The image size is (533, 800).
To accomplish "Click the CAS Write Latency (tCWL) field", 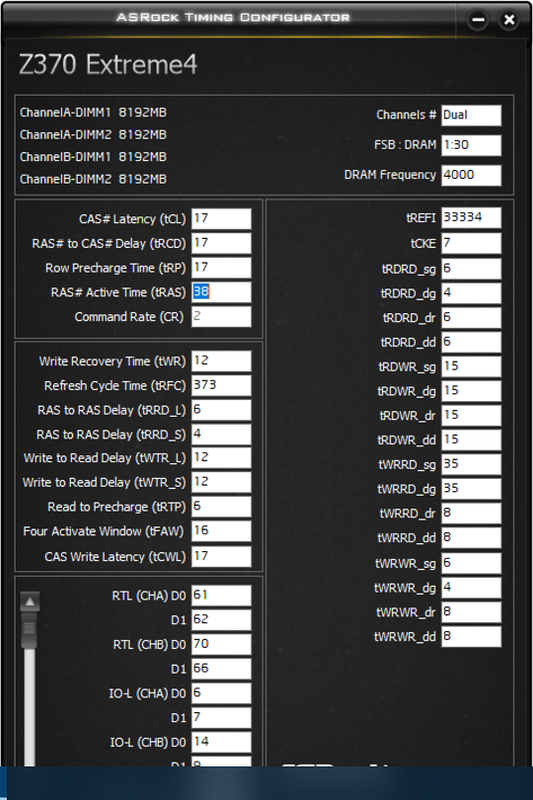I will [221, 557].
